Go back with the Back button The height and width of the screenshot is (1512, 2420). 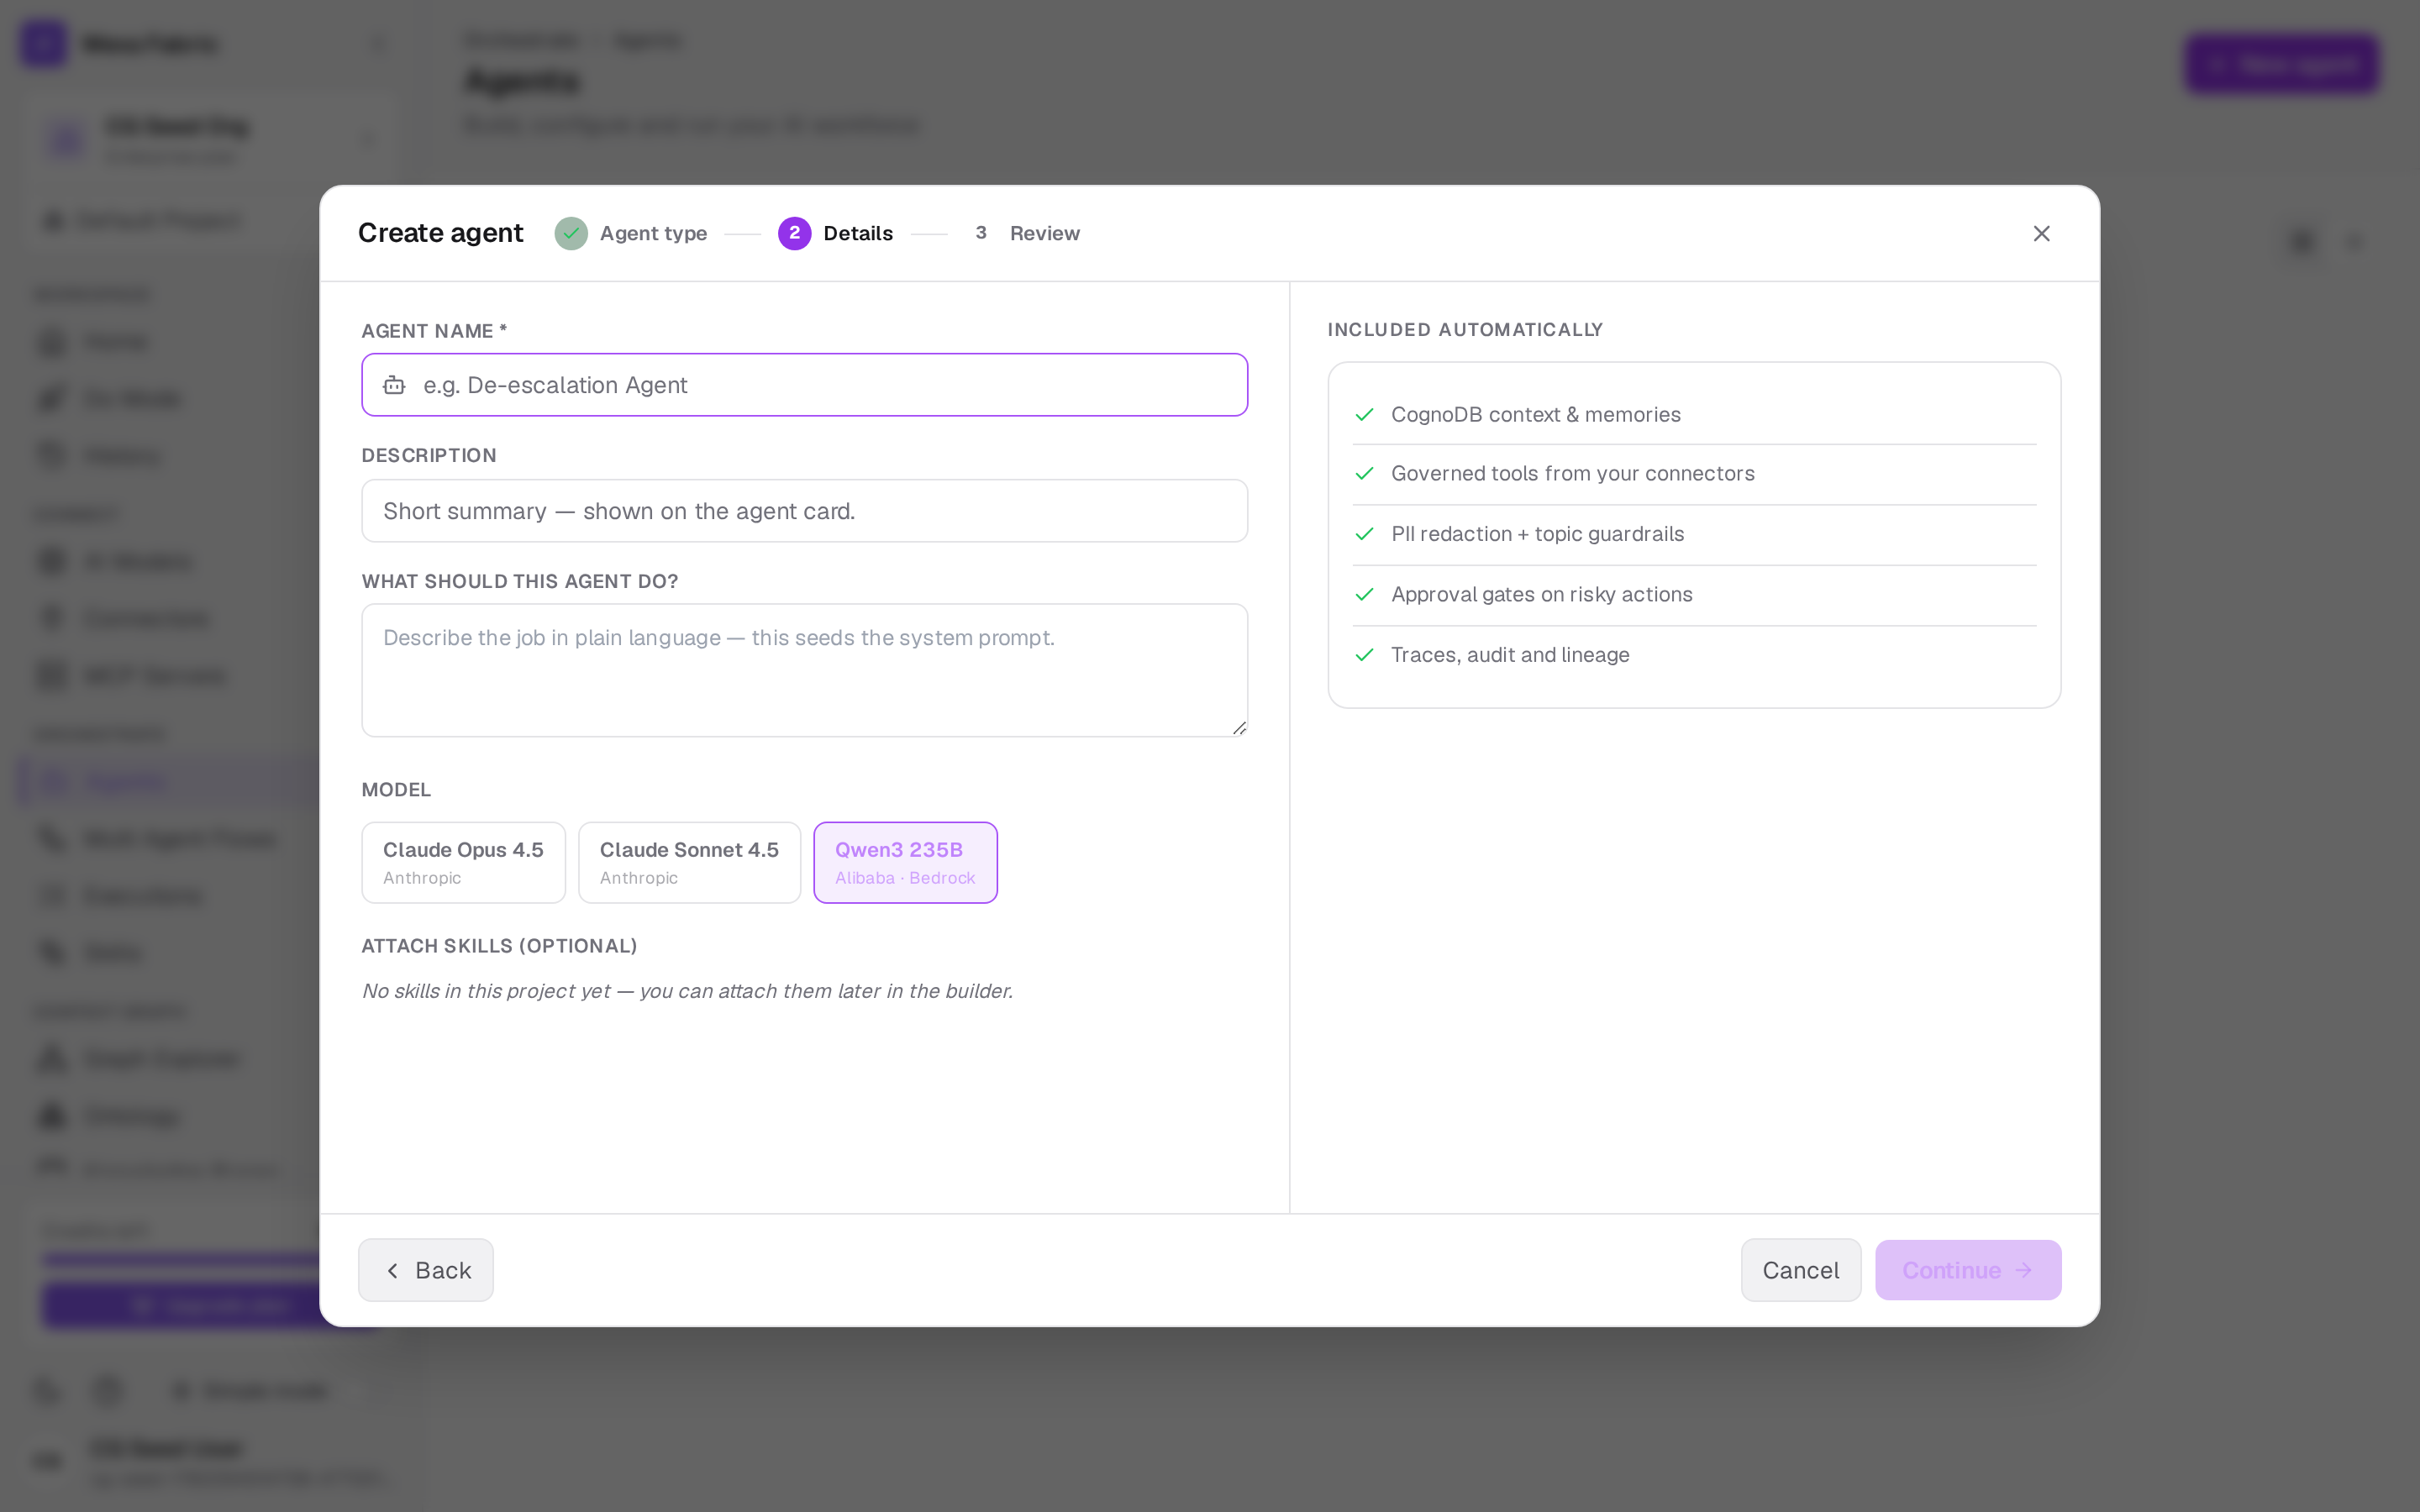click(x=426, y=1270)
